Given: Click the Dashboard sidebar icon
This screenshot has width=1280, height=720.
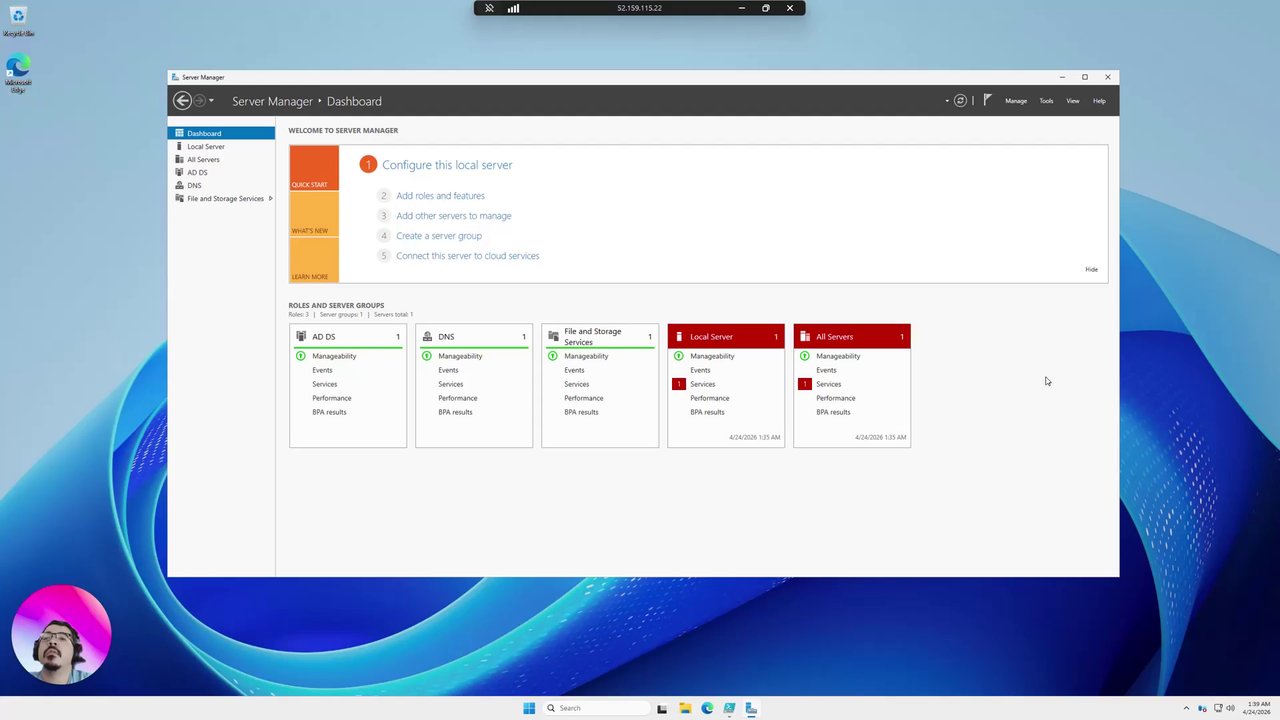Looking at the screenshot, I should [179, 133].
